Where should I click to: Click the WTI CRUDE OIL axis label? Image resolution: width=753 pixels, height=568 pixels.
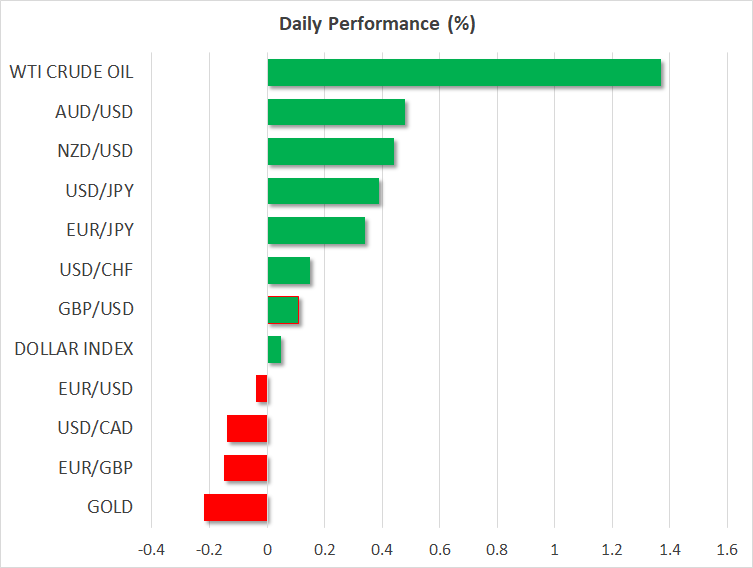tap(71, 73)
